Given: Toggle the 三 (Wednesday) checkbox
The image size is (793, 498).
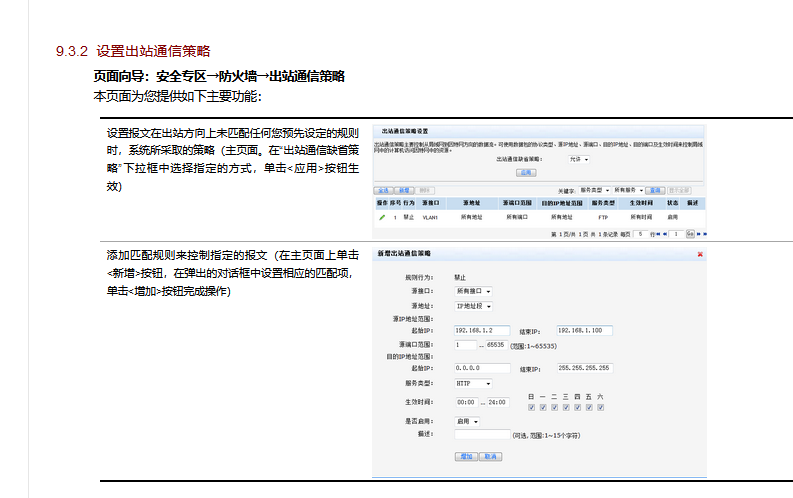Looking at the screenshot, I should tap(566, 408).
